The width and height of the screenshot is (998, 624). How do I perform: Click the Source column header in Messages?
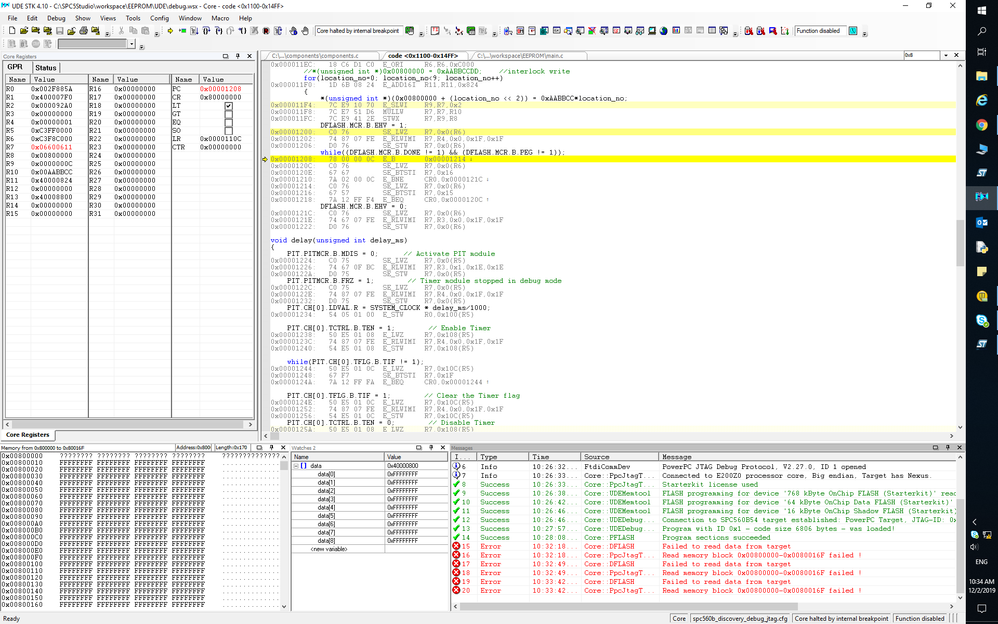(x=619, y=457)
